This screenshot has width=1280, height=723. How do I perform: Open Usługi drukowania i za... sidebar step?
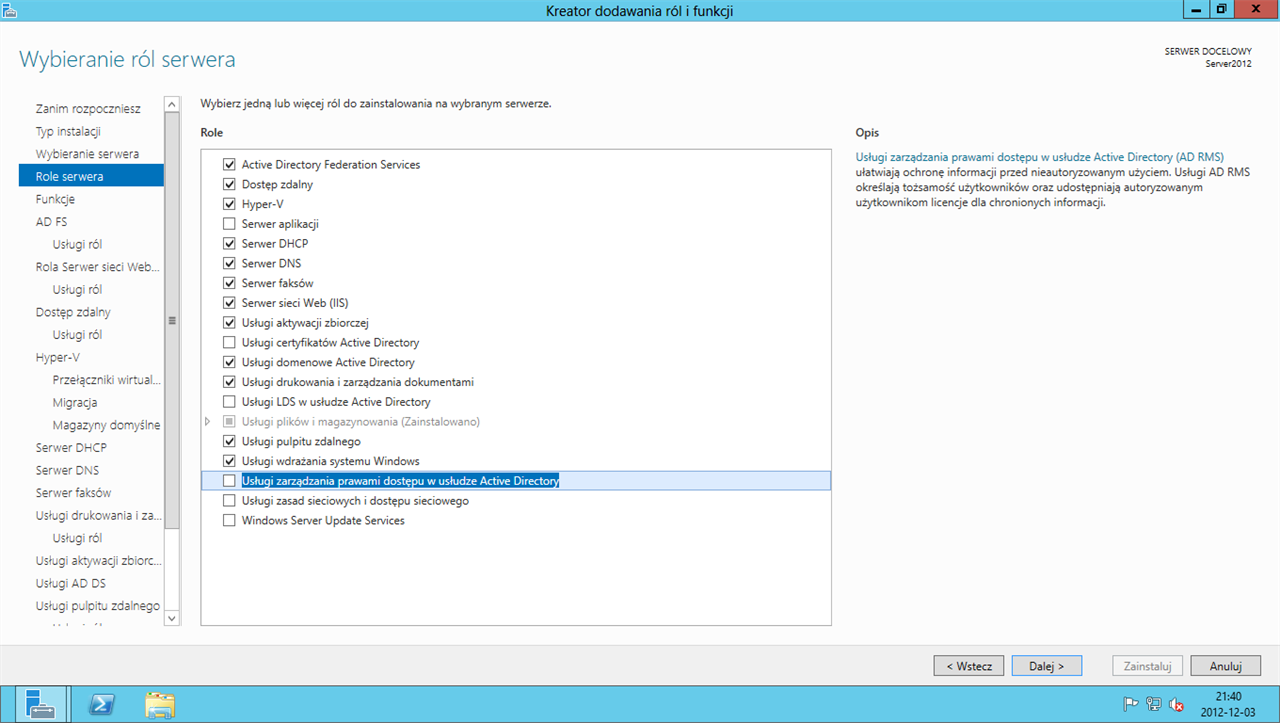(x=98, y=515)
